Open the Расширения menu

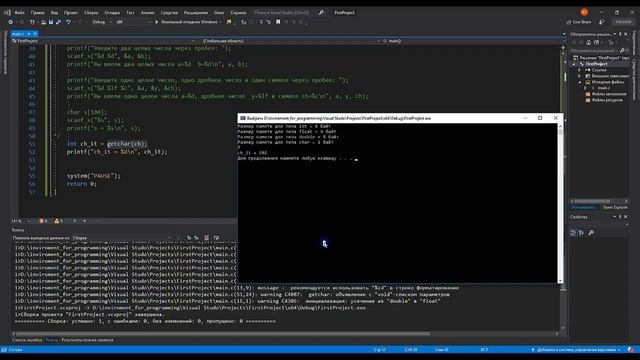[196, 13]
